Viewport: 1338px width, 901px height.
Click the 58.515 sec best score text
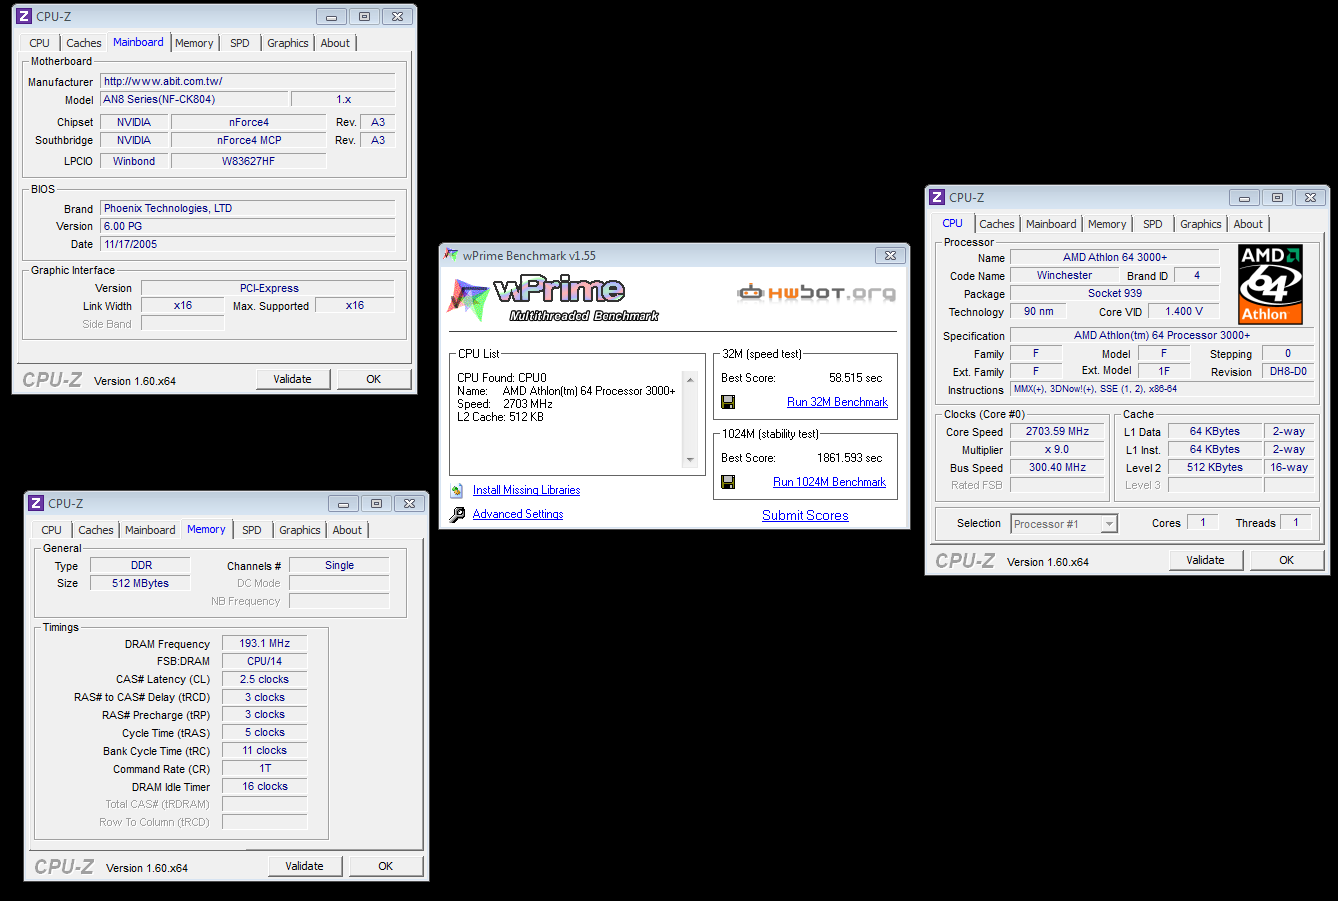point(855,378)
